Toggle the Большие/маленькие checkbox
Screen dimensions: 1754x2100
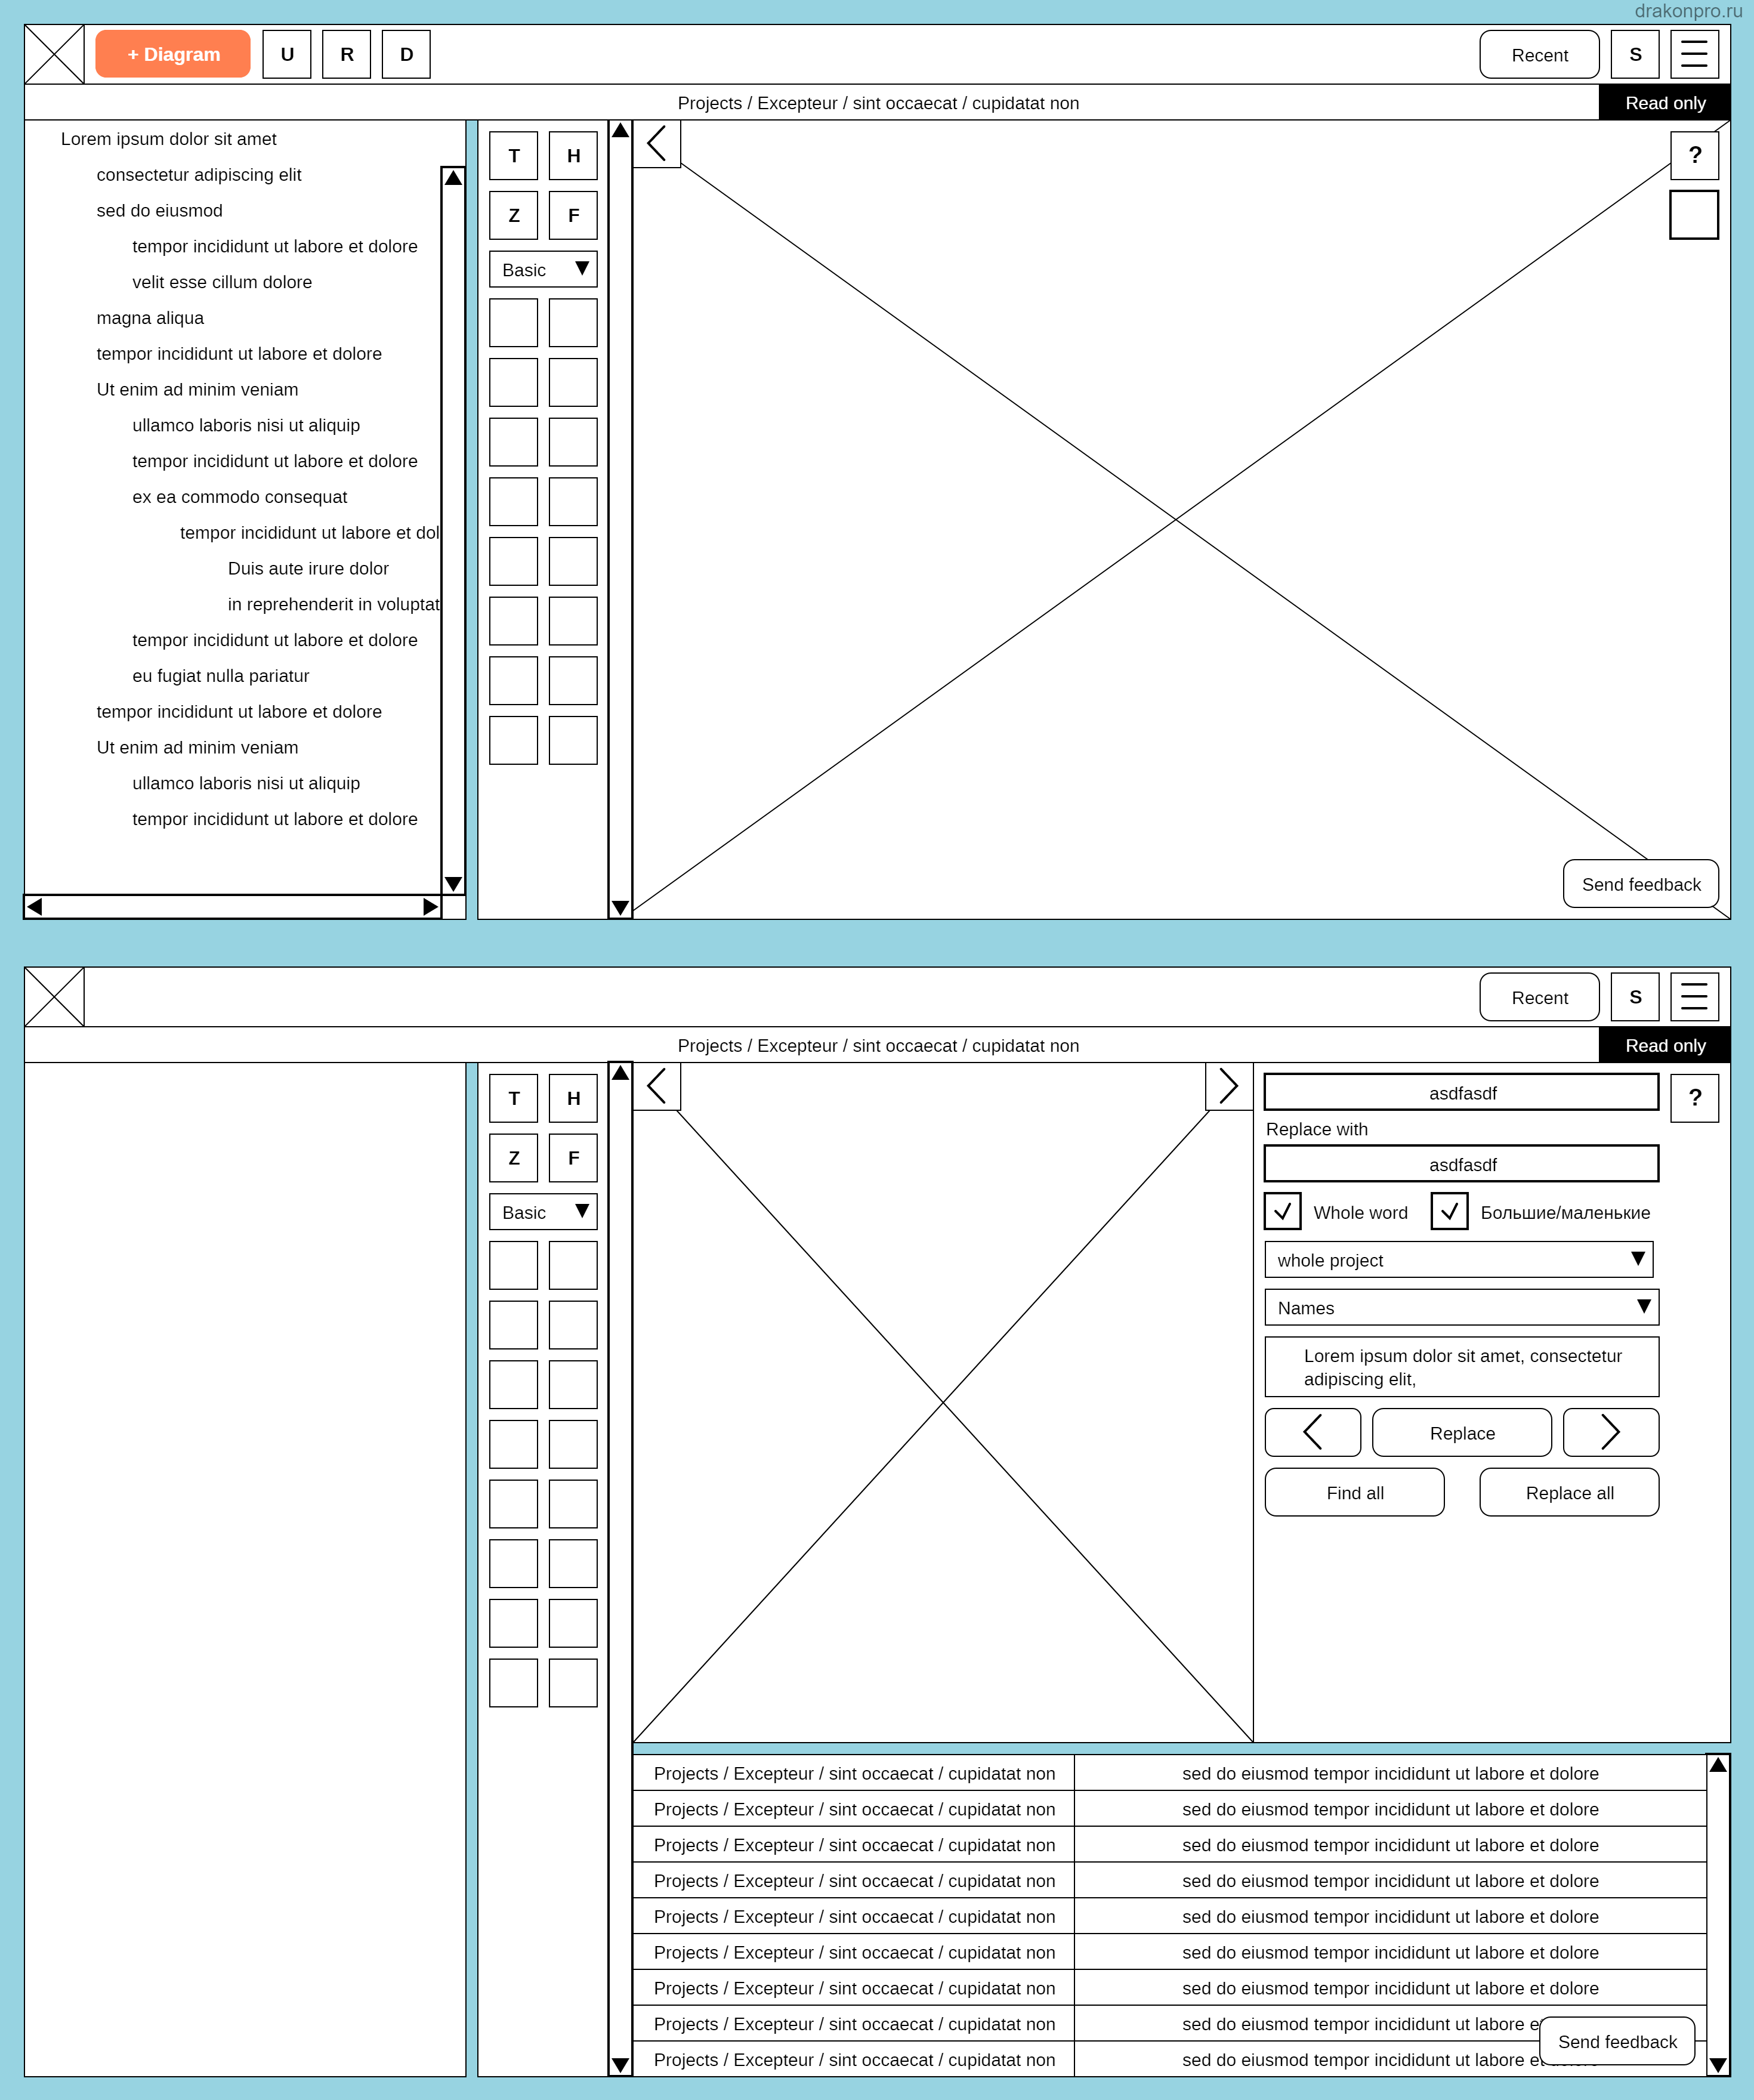pos(1449,1211)
